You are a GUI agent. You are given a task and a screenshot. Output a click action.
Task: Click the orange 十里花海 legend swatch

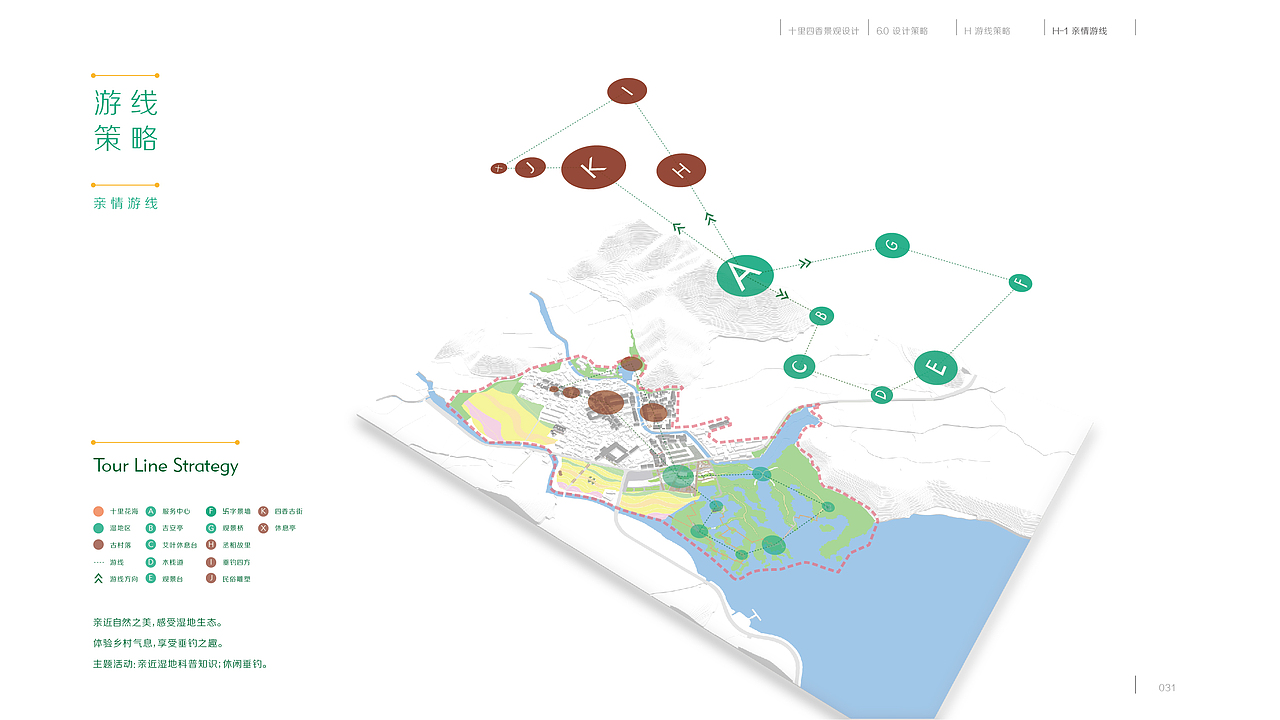(x=98, y=511)
